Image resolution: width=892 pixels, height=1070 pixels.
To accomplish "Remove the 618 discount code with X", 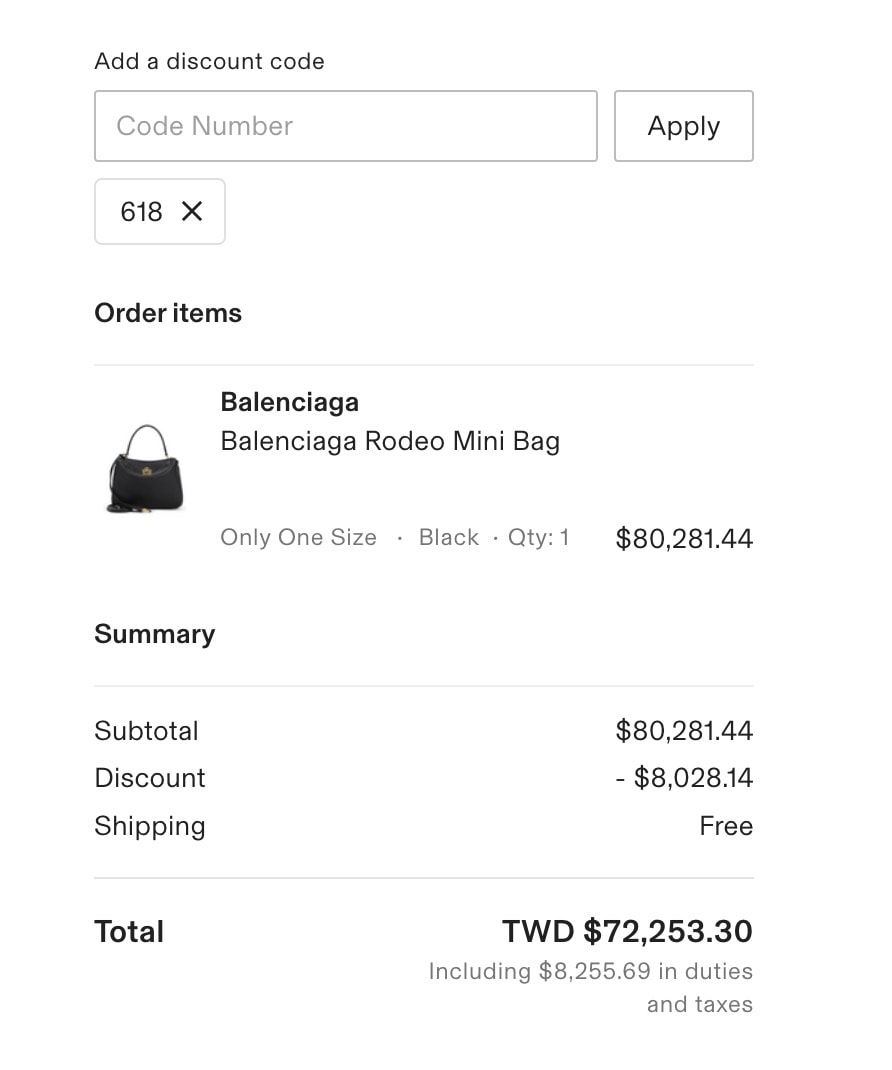I will tap(192, 212).
